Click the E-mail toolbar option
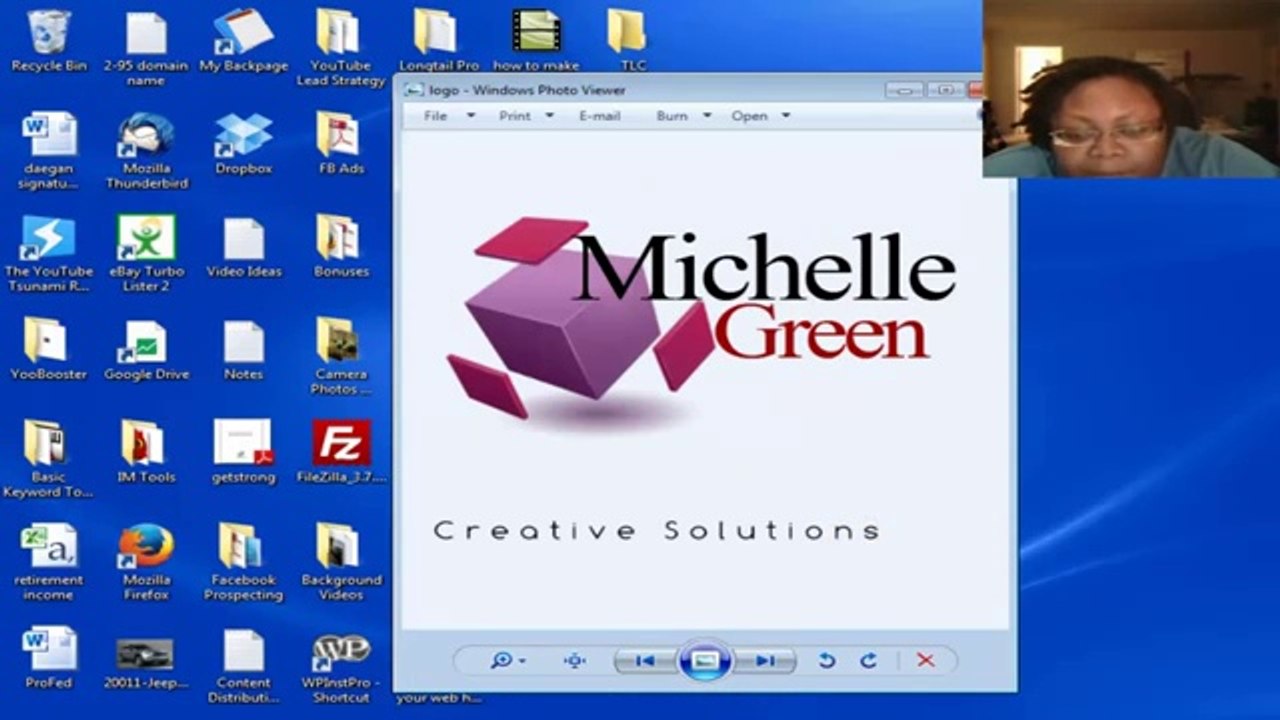1280x720 pixels. pos(600,116)
